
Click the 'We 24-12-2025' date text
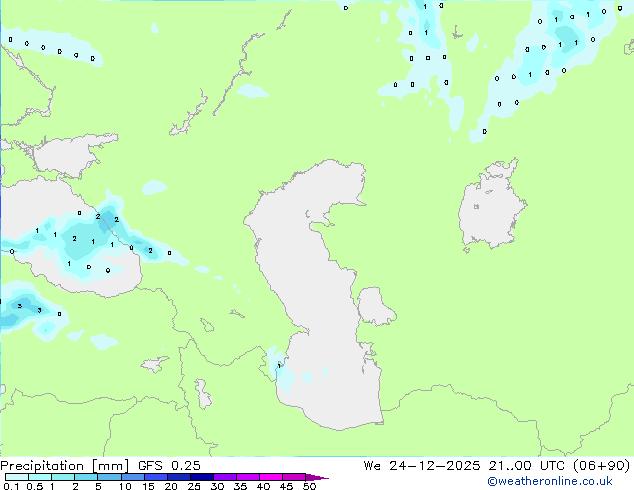coord(422,466)
